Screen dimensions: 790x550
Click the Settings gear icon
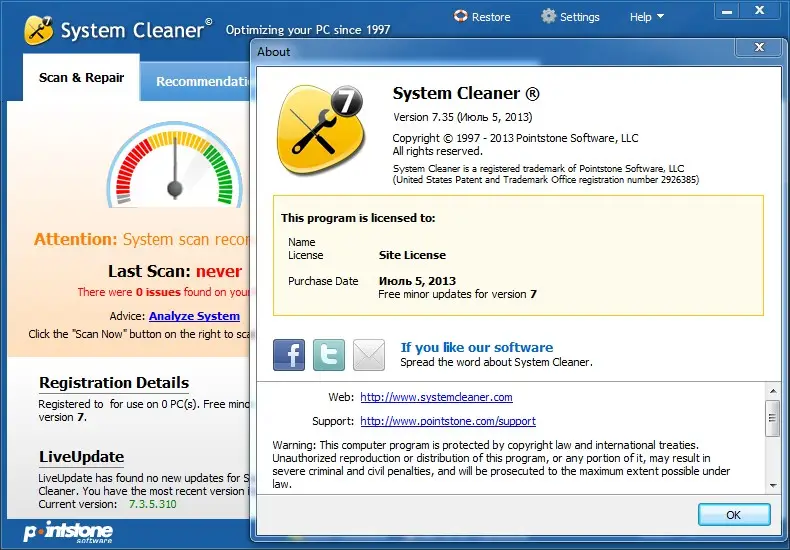(x=548, y=16)
